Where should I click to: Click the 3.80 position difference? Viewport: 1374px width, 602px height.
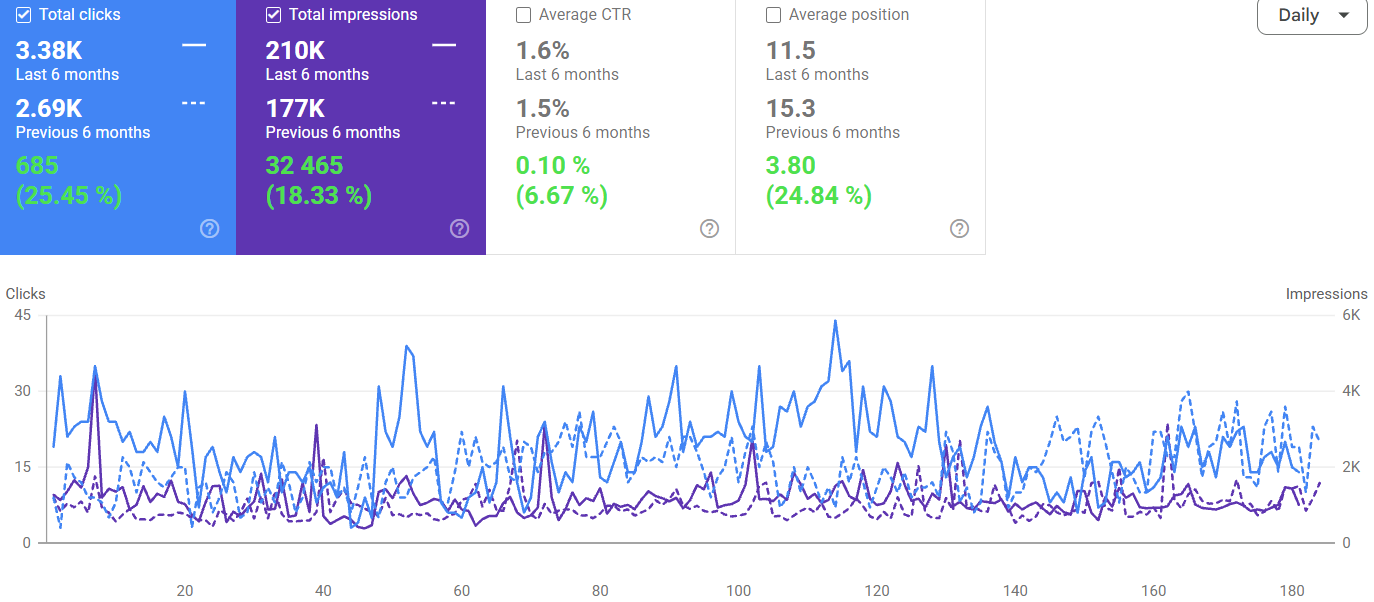tap(791, 165)
